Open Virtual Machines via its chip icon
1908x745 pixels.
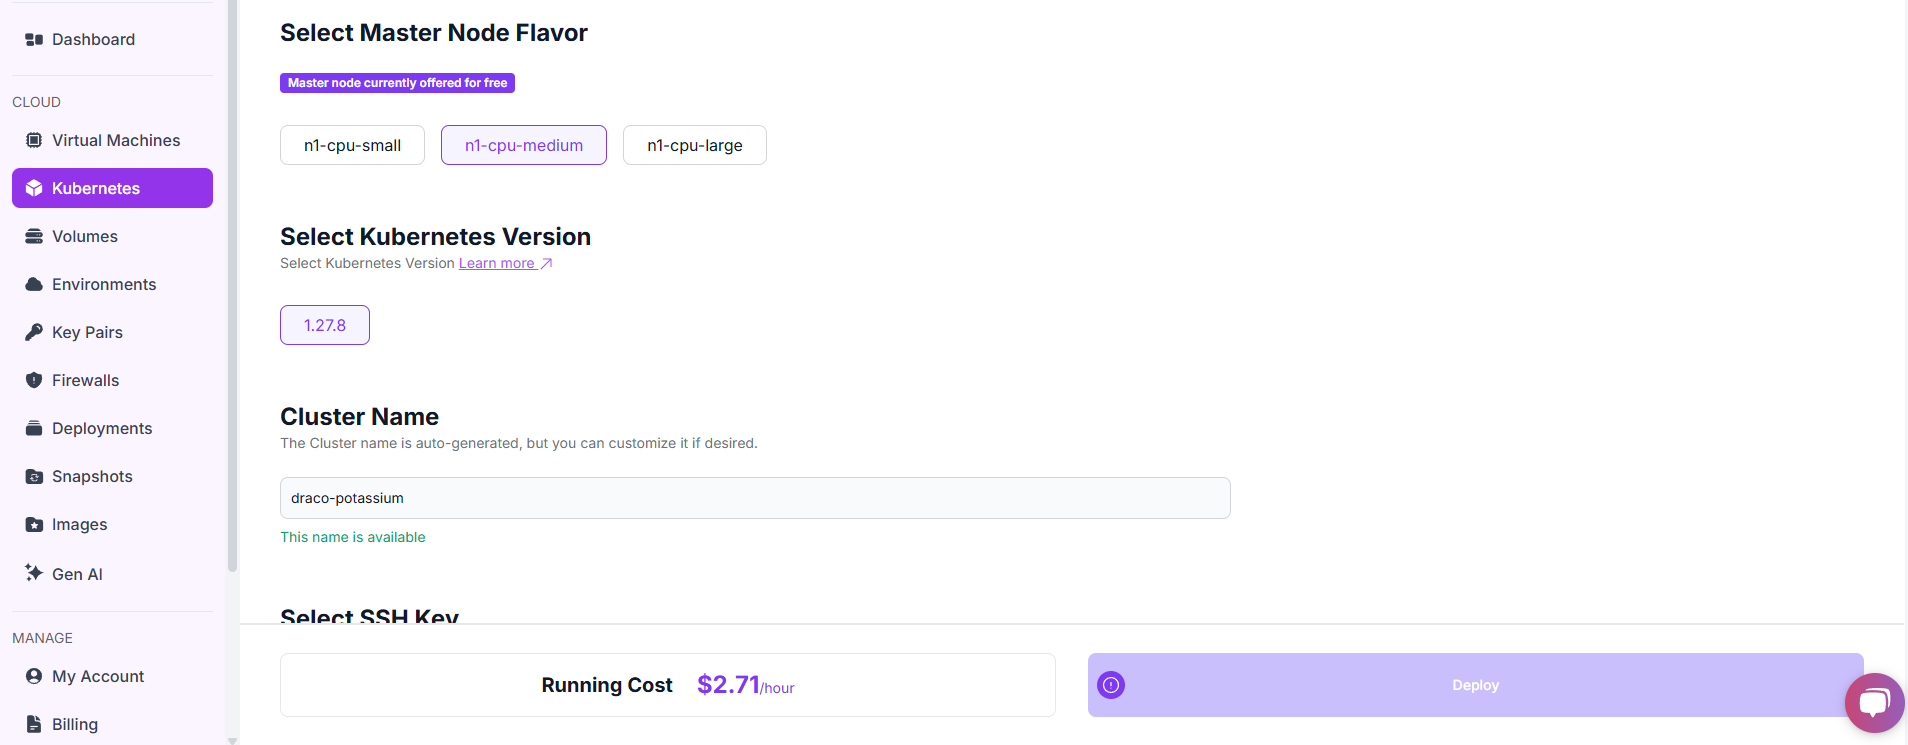(x=34, y=140)
